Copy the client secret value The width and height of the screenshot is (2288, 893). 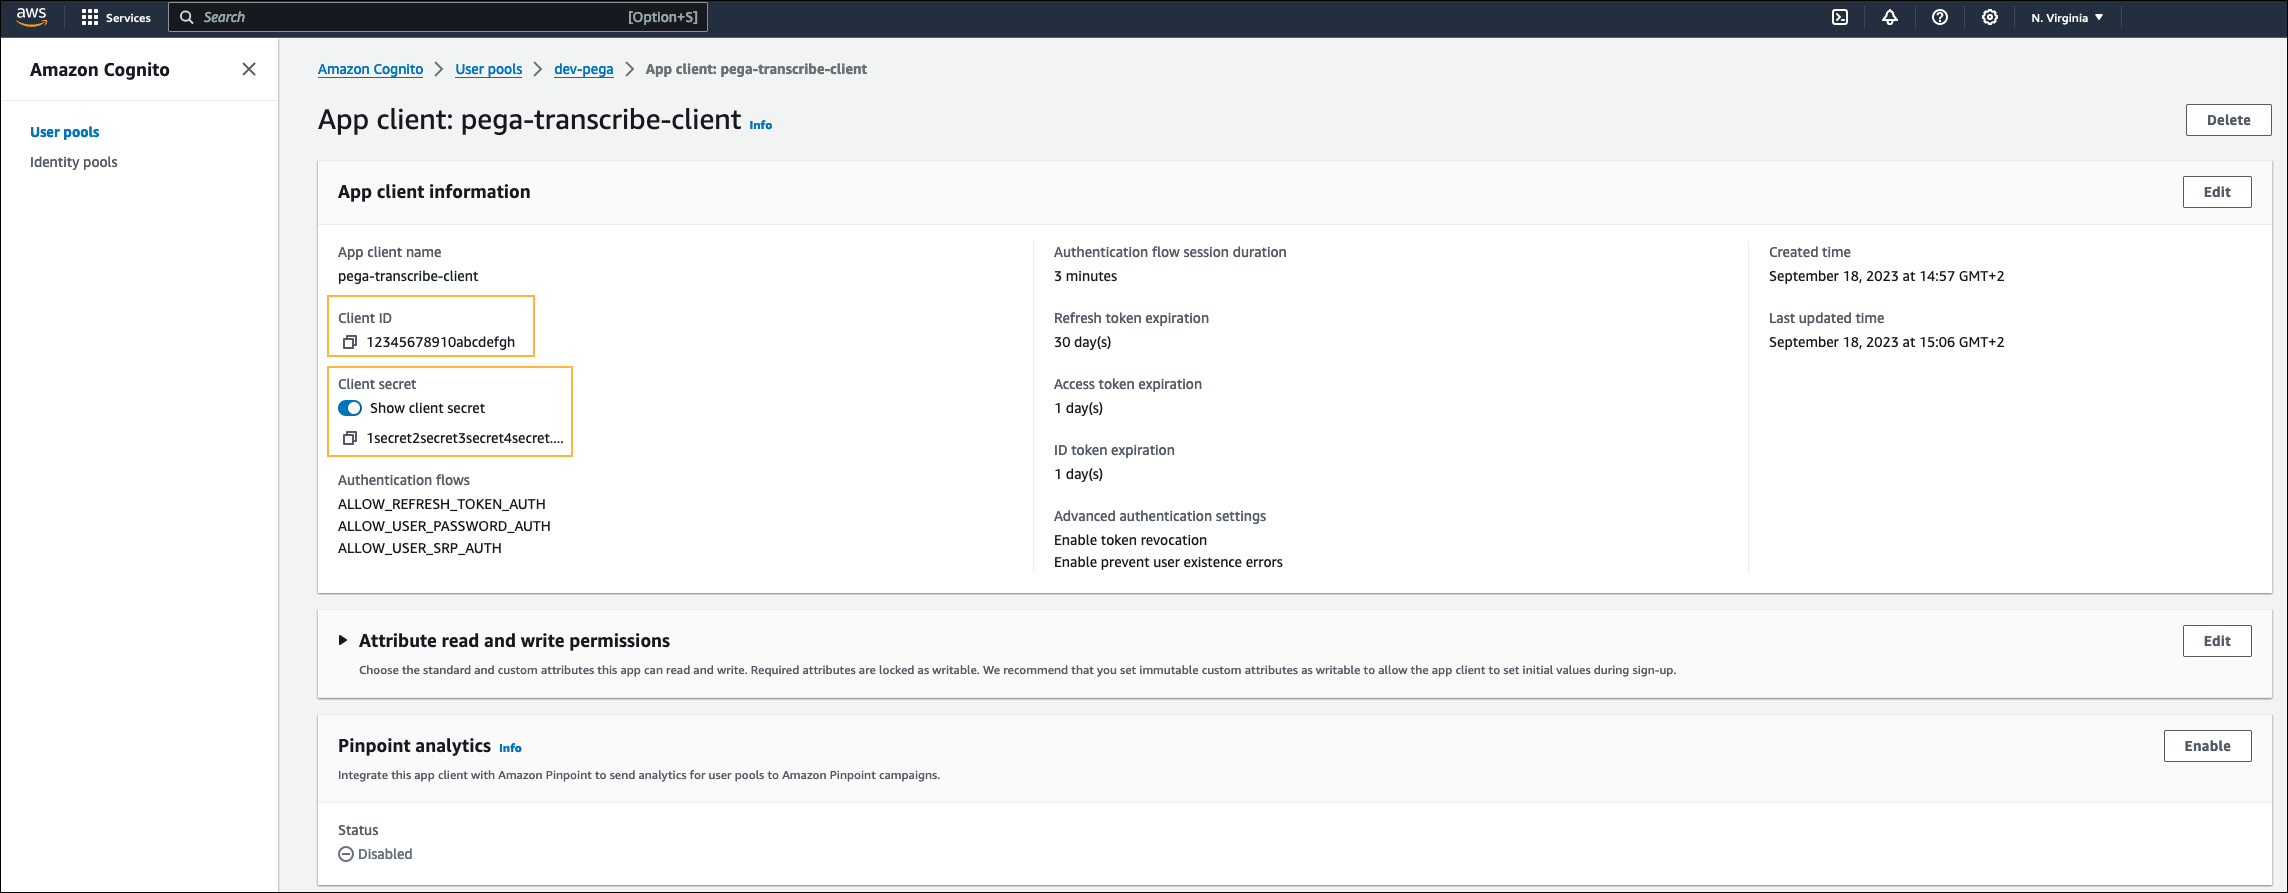pos(350,438)
